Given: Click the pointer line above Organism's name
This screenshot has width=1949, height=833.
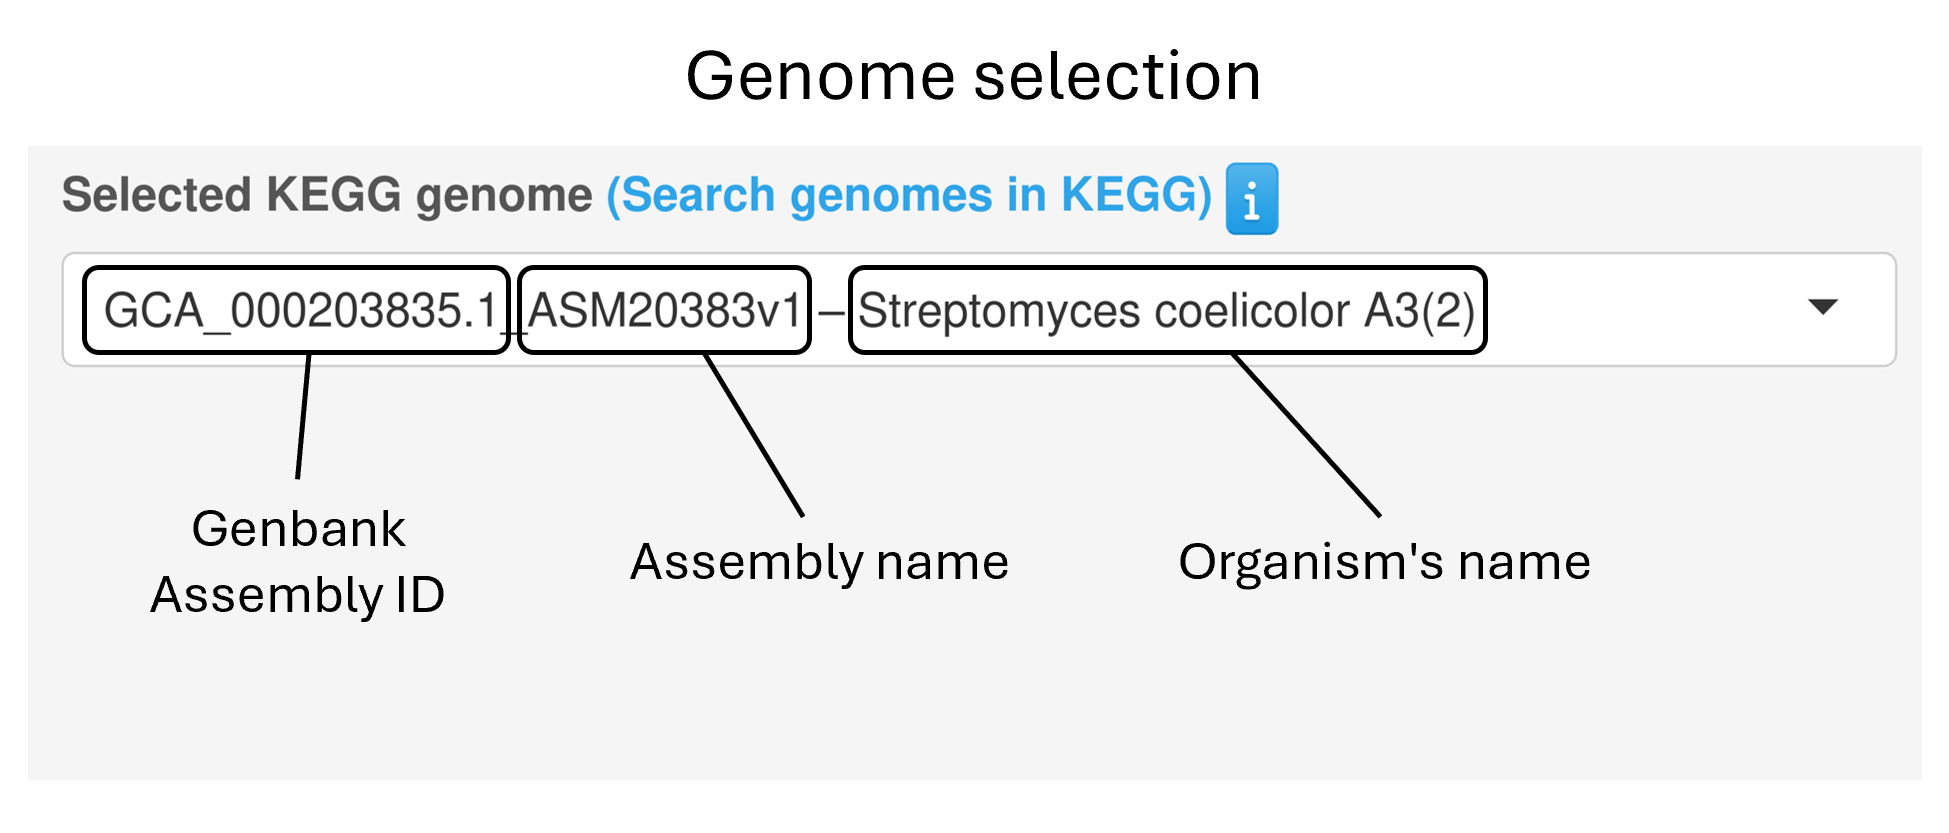Looking at the screenshot, I should pos(1305,435).
